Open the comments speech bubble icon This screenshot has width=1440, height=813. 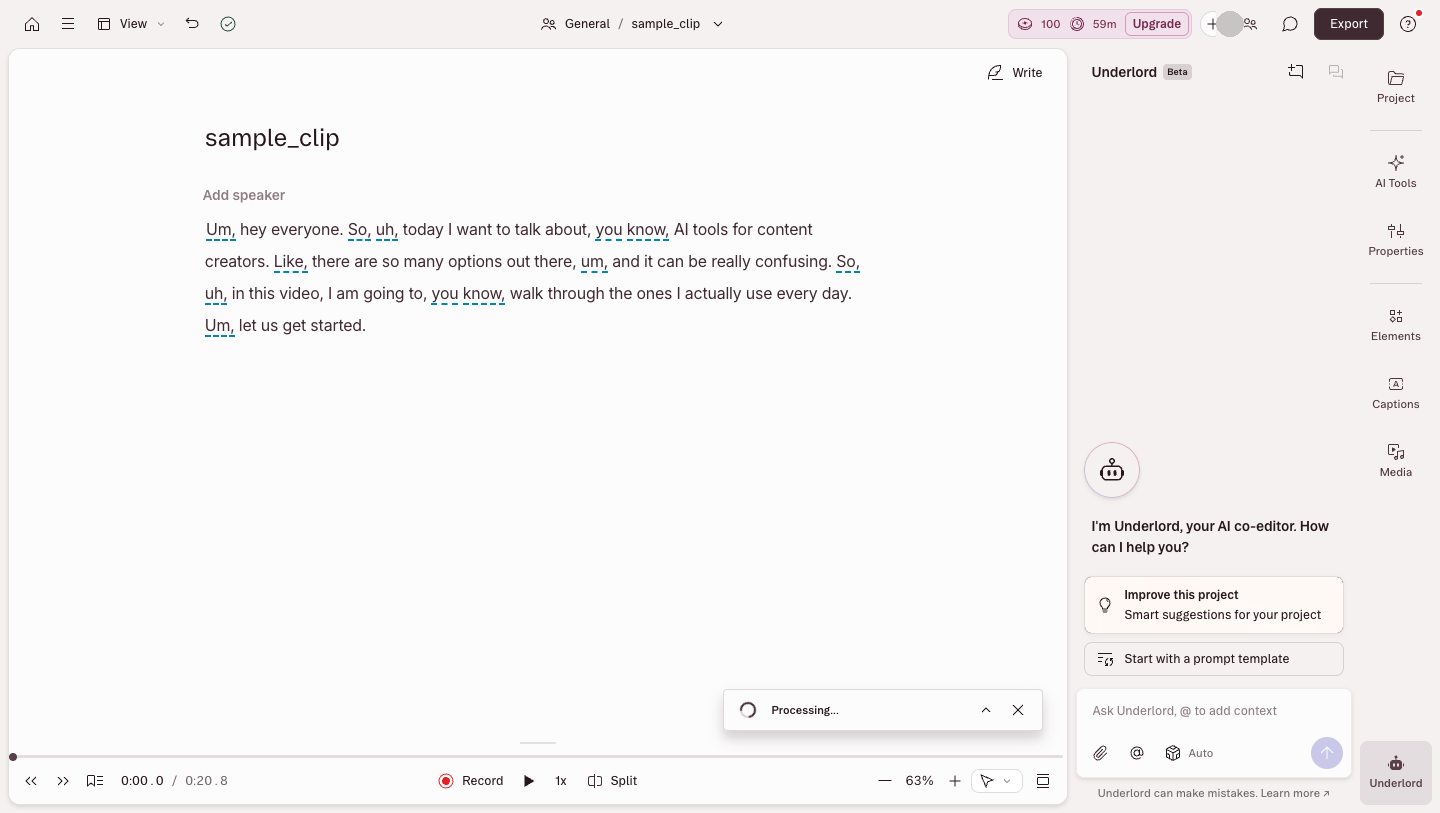(1290, 24)
